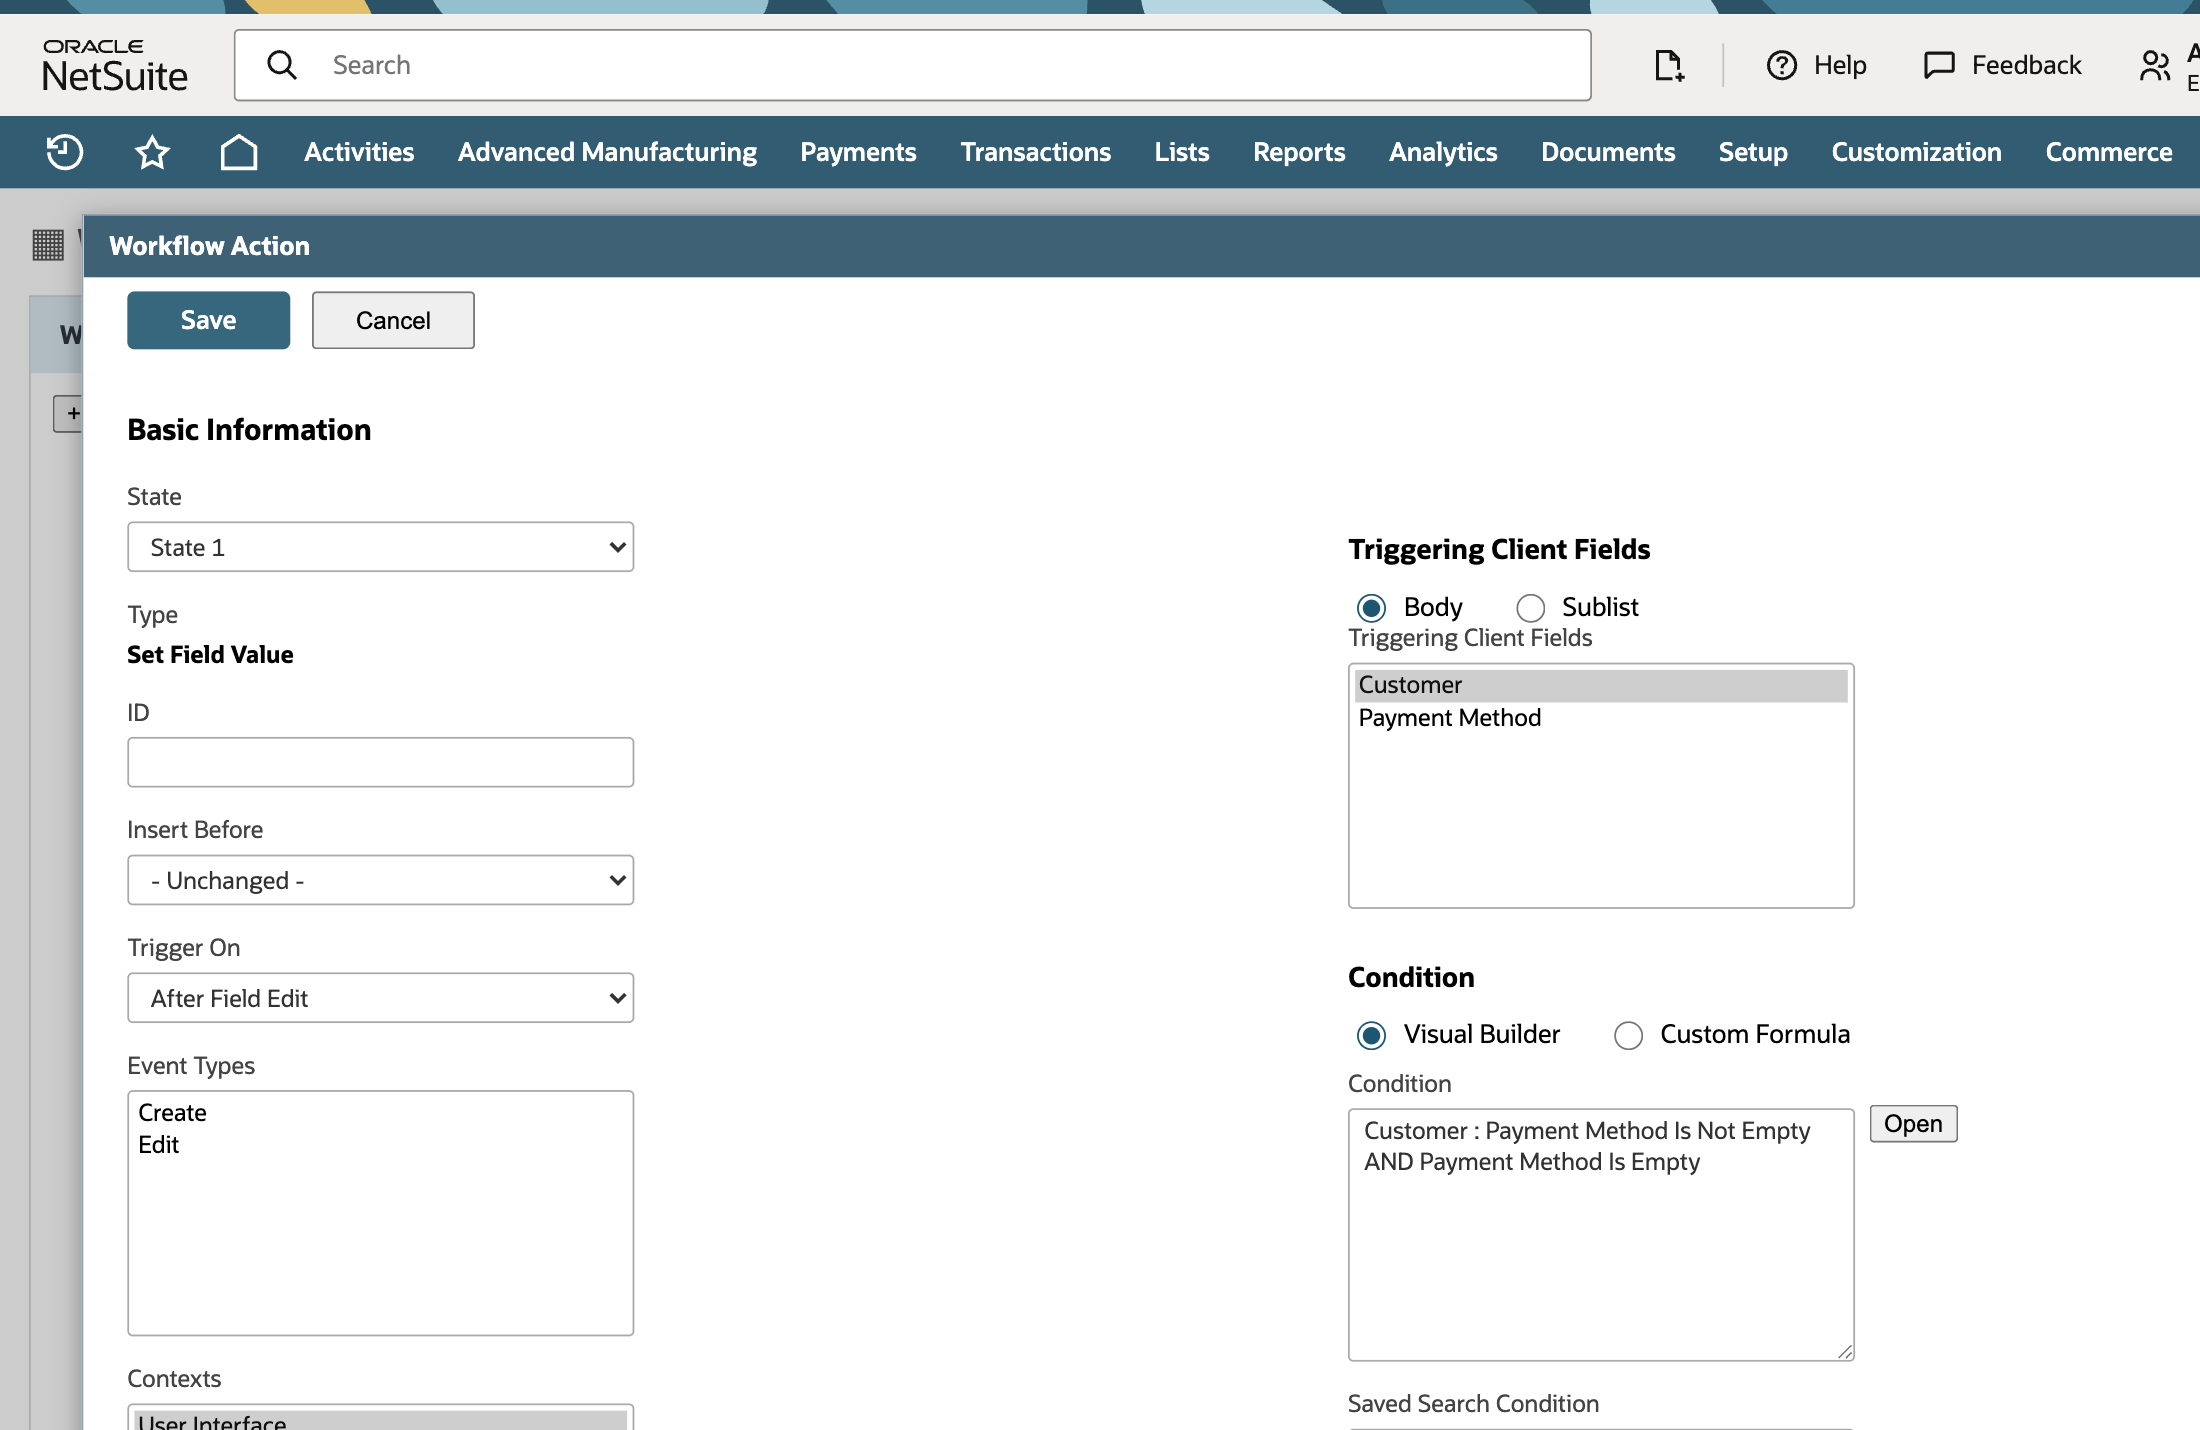The width and height of the screenshot is (2200, 1430).
Task: Select Edit in Event Types list
Action: pos(380,1145)
